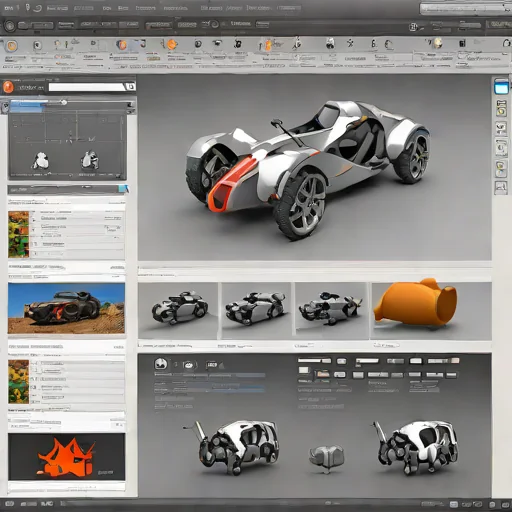Click inside the white search field in the left panel
The height and width of the screenshot is (512, 512).
coord(87,87)
